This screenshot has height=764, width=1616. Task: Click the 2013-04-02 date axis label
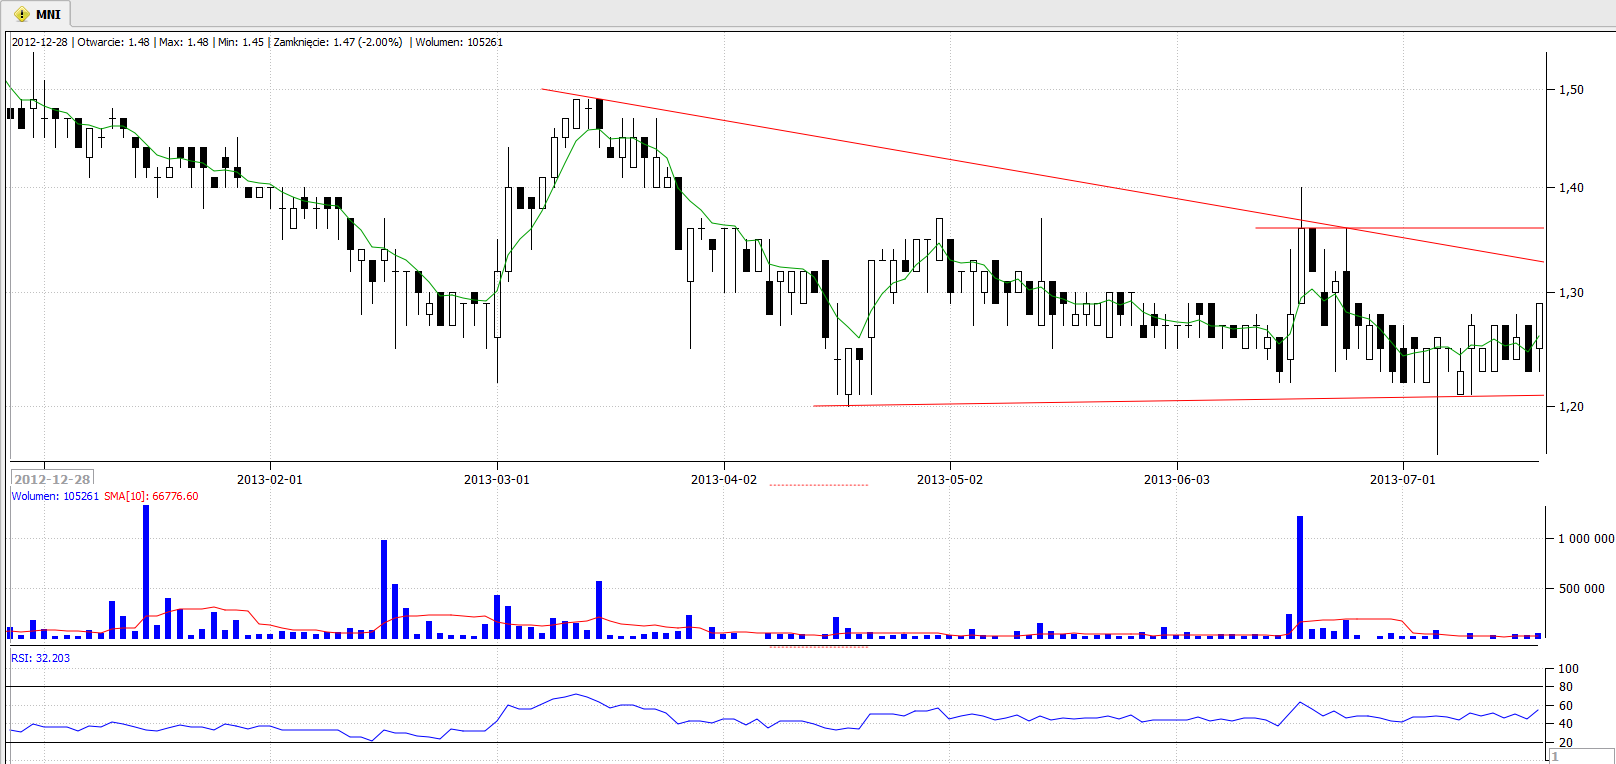(723, 480)
